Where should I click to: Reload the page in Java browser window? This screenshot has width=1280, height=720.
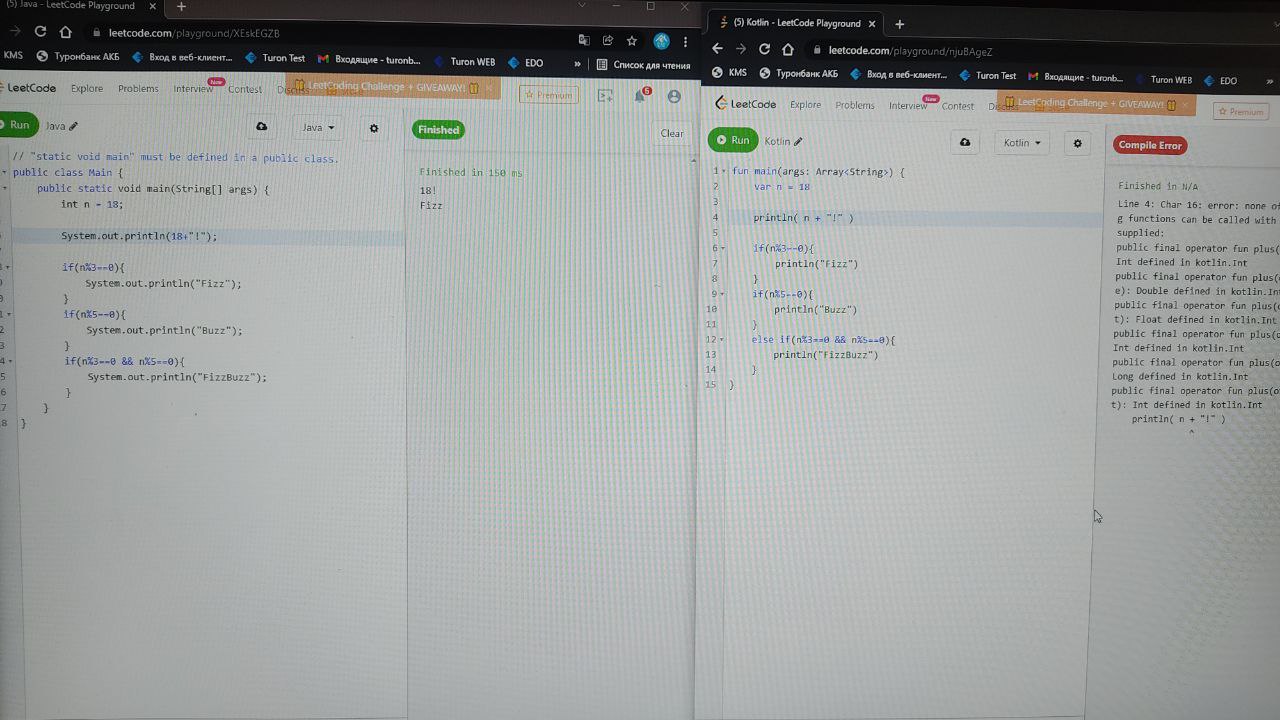tap(41, 32)
